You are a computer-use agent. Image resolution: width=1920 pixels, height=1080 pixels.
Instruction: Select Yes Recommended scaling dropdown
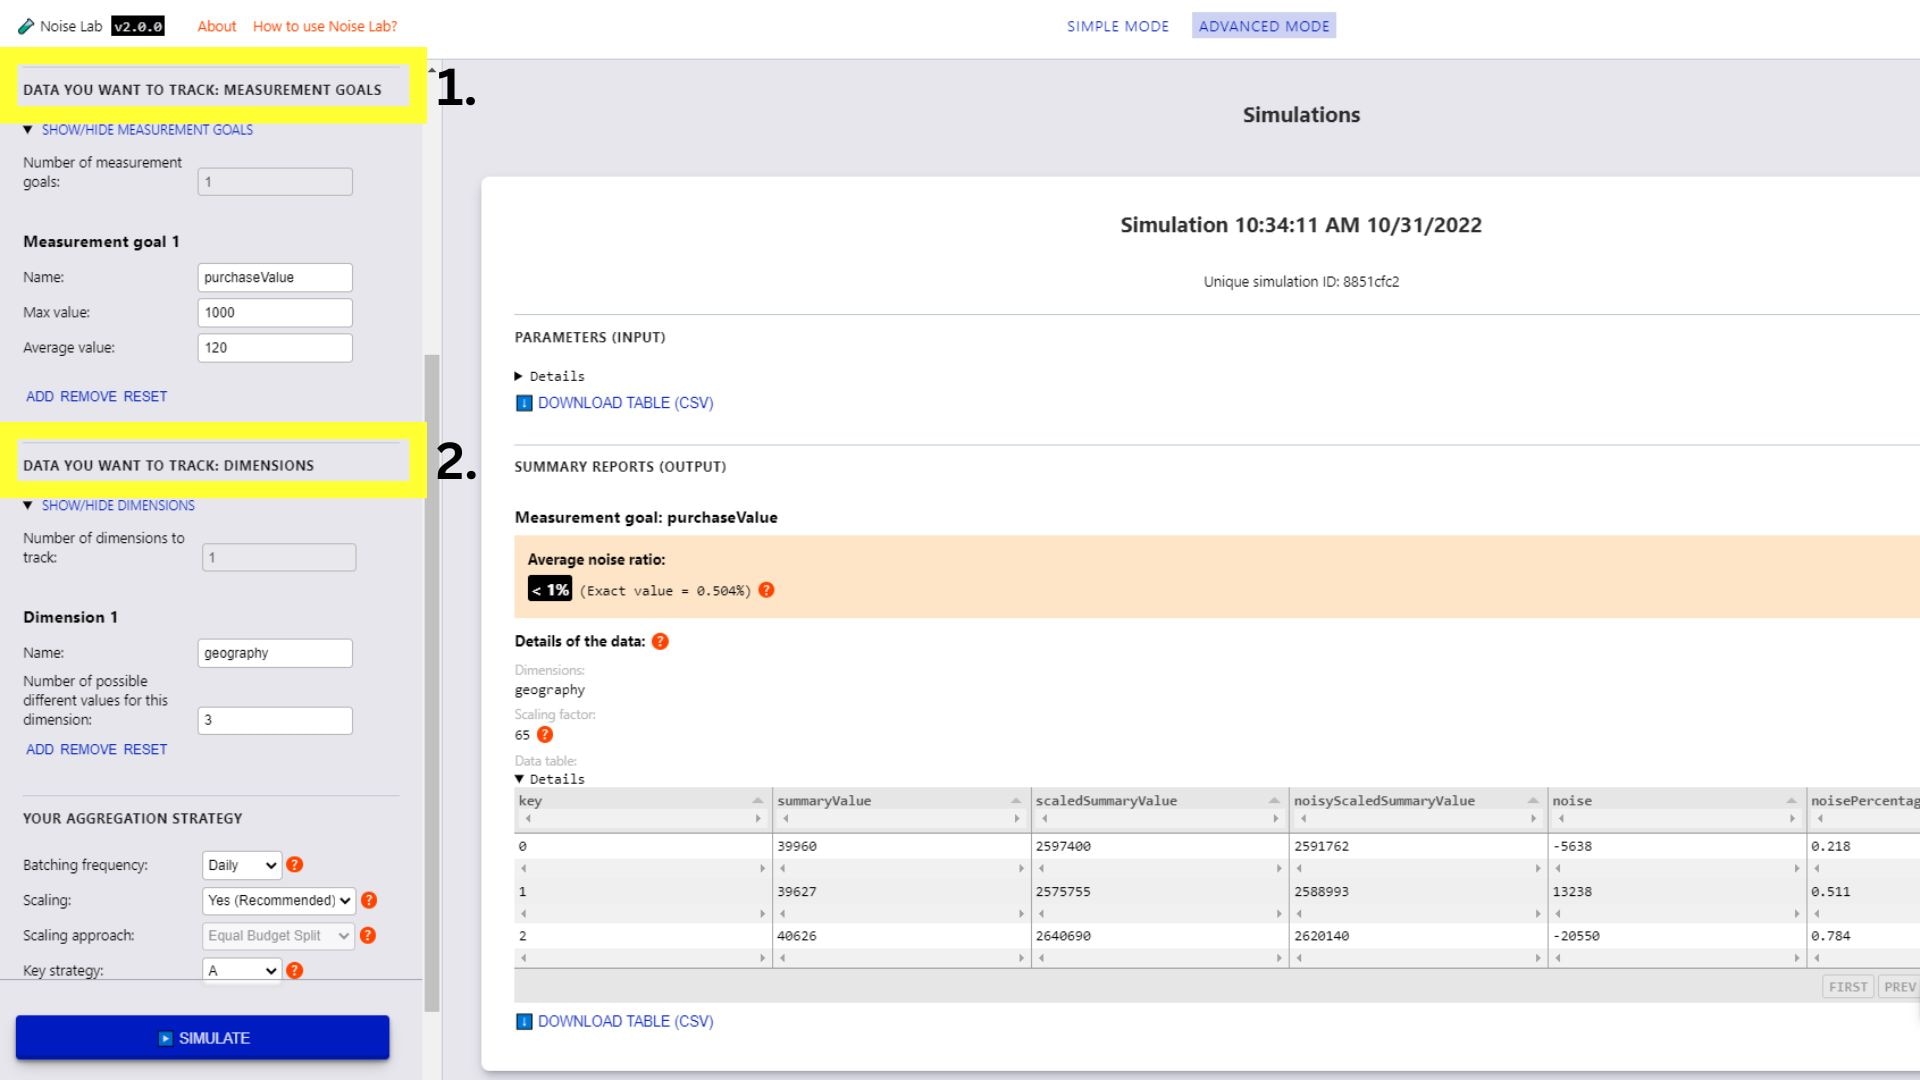[x=278, y=899]
